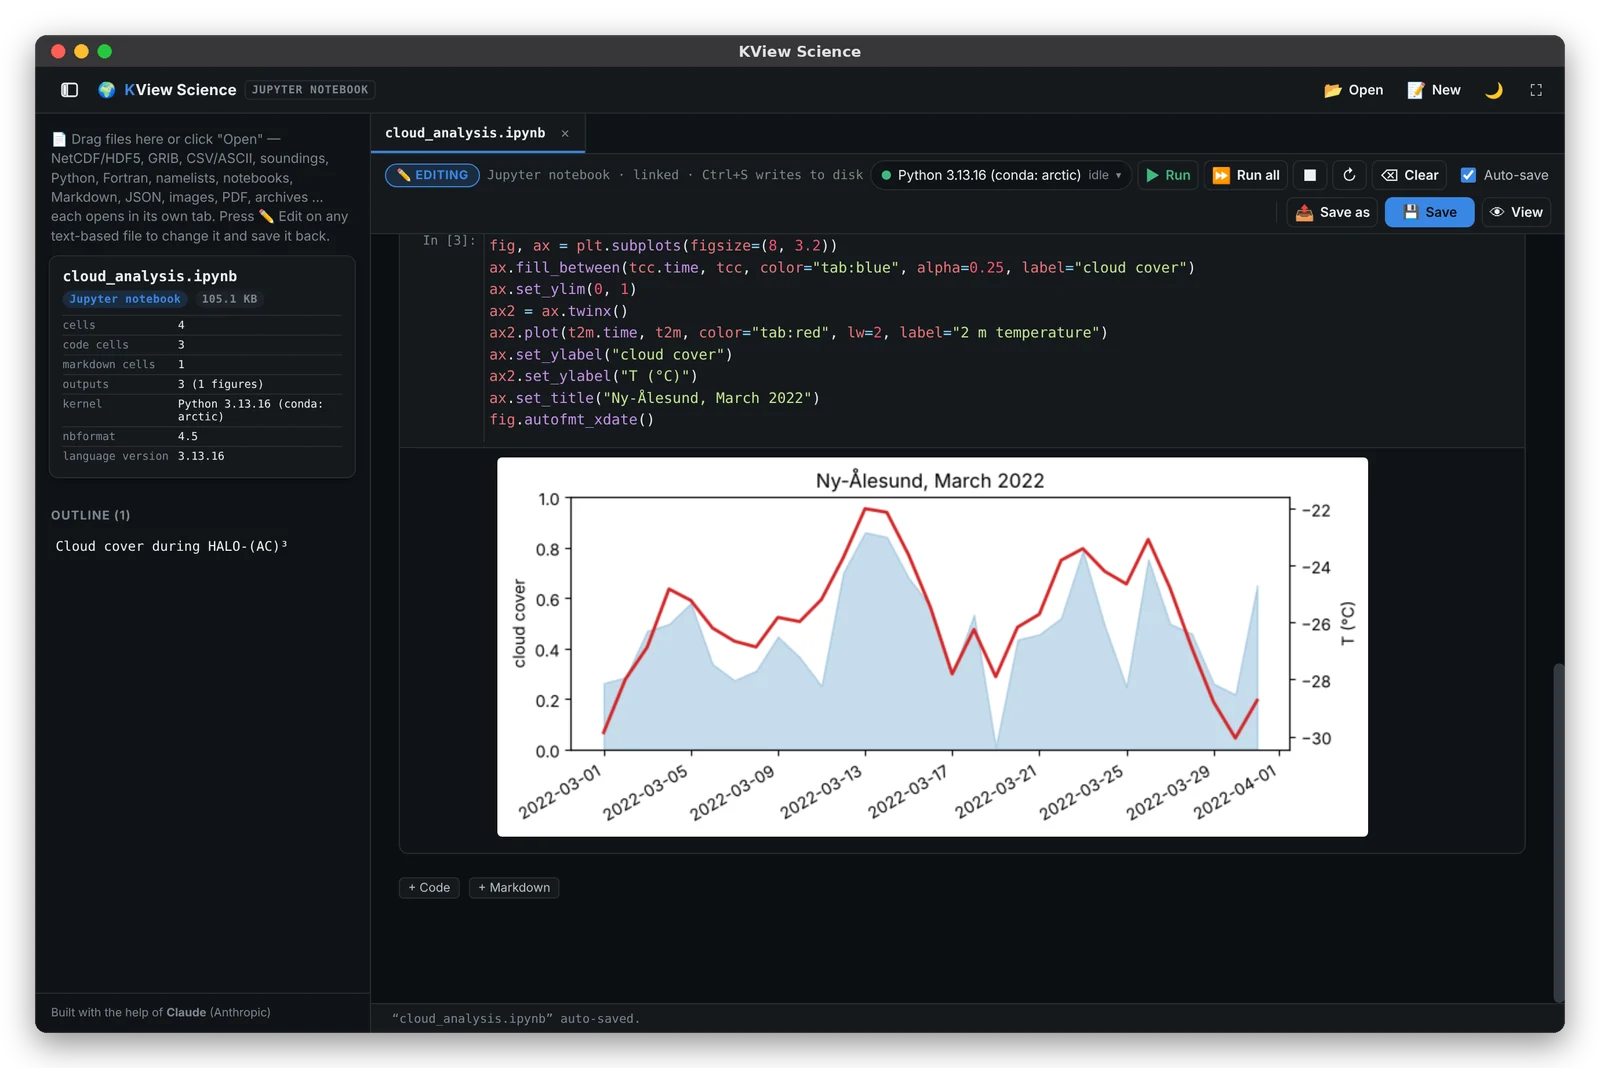Image resolution: width=1600 pixels, height=1068 pixels.
Task: Switch to View mode with eye button
Action: point(1516,212)
